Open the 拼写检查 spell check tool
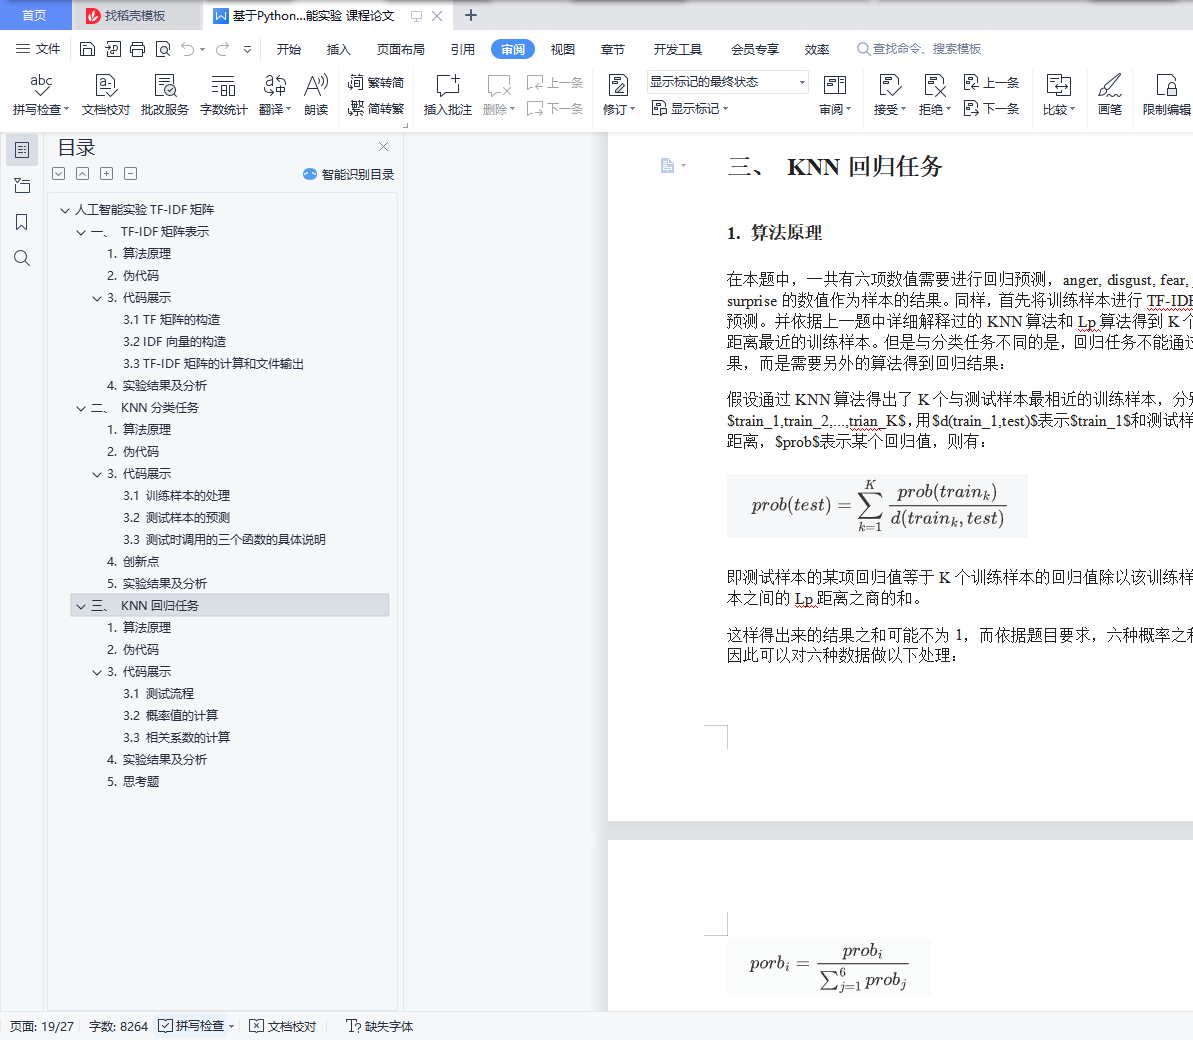This screenshot has width=1193, height=1040. click(41, 94)
